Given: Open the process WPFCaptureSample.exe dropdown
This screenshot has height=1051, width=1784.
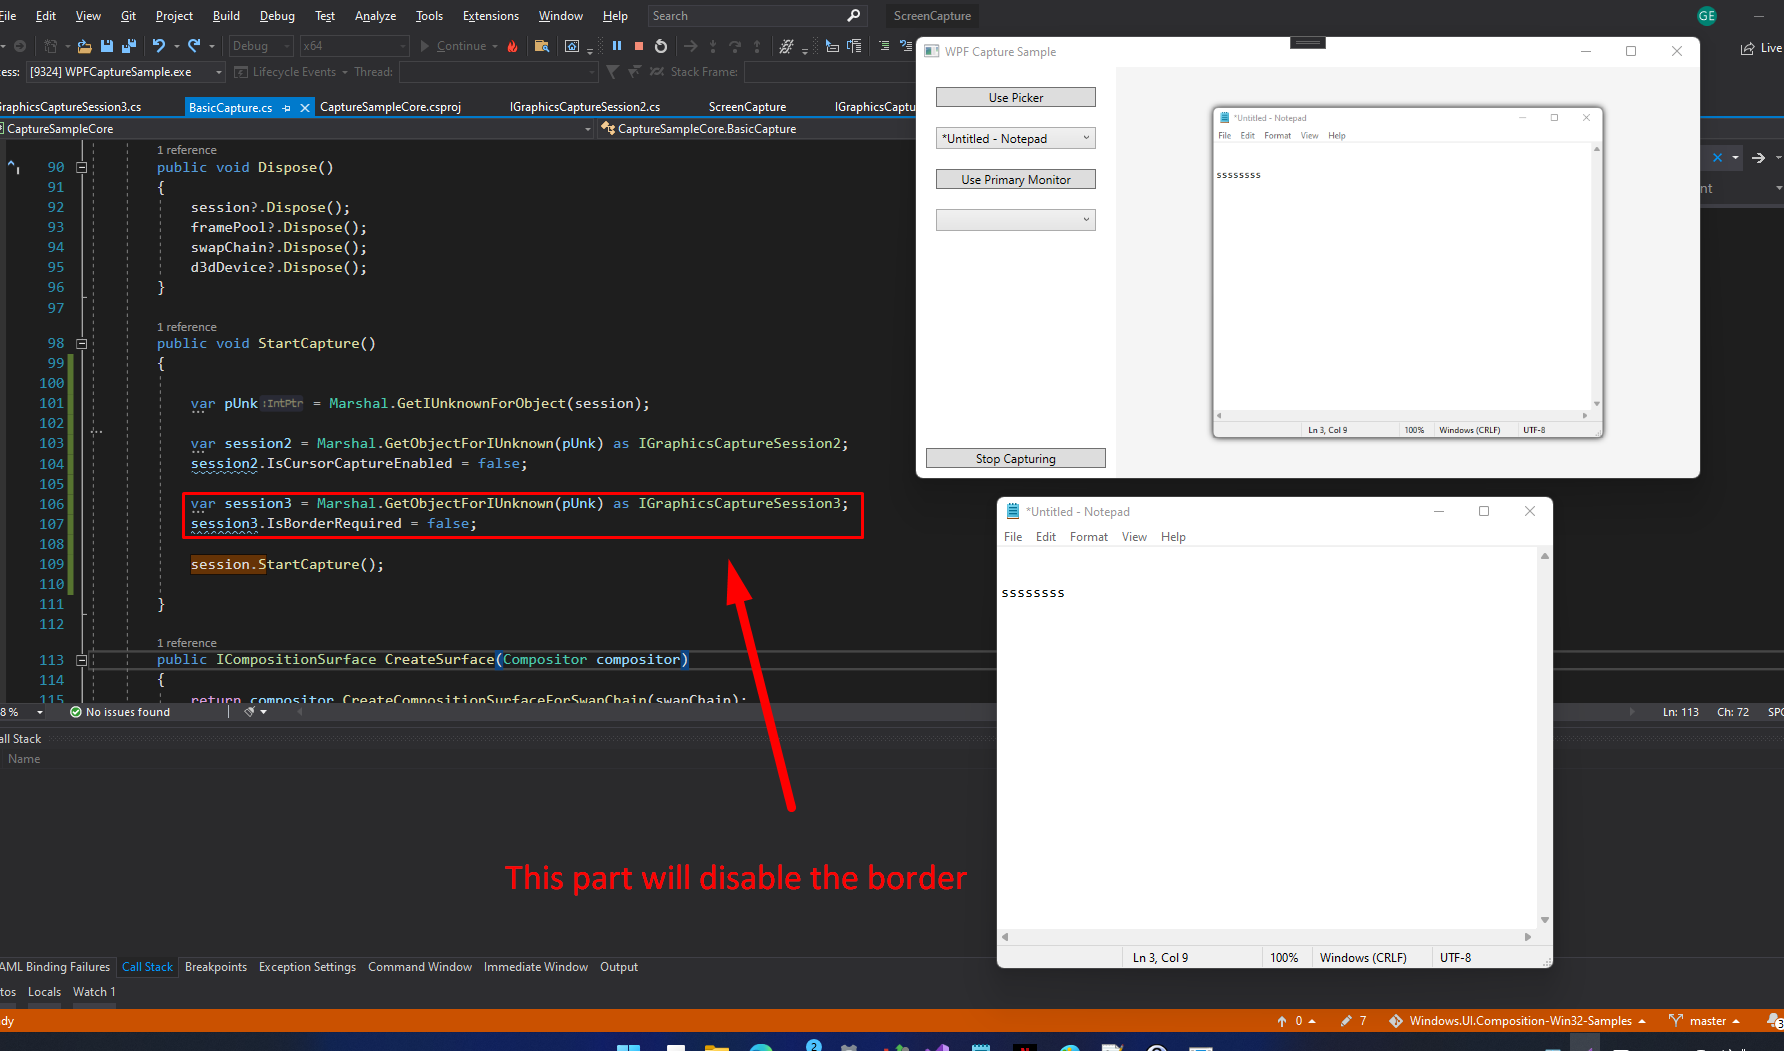Looking at the screenshot, I should tap(125, 72).
